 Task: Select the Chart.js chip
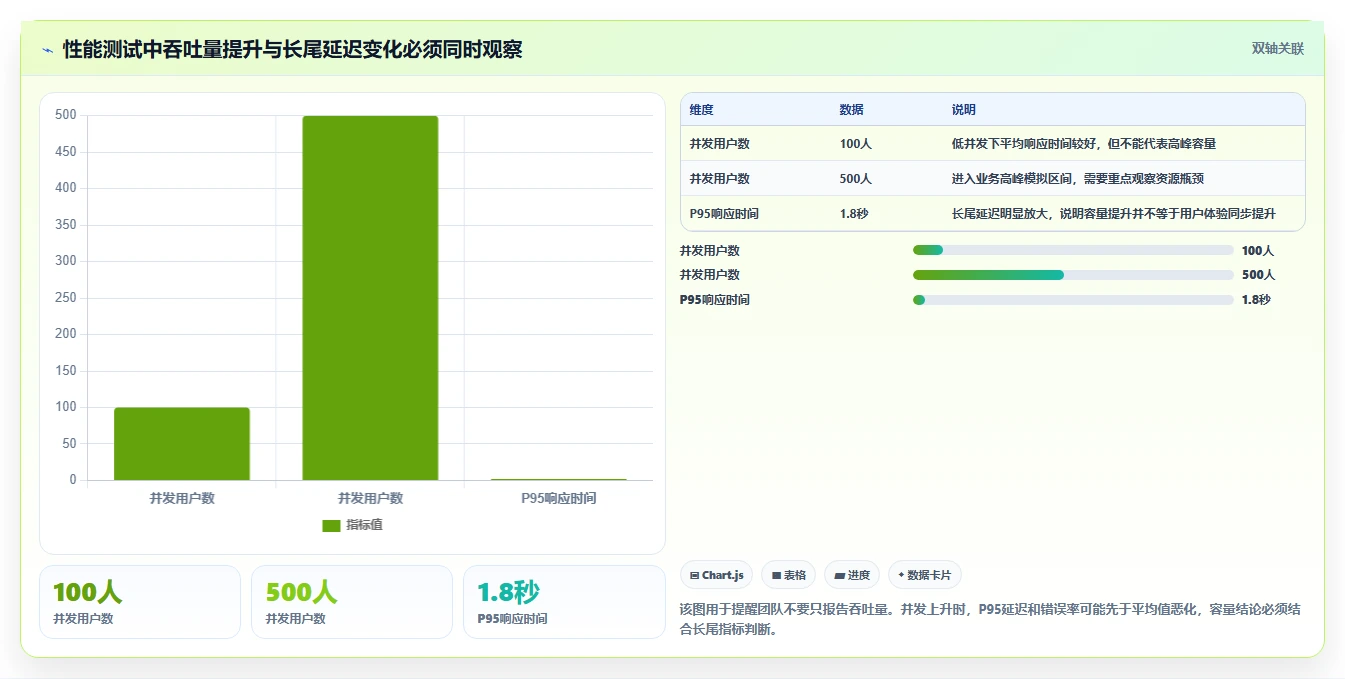pos(716,575)
